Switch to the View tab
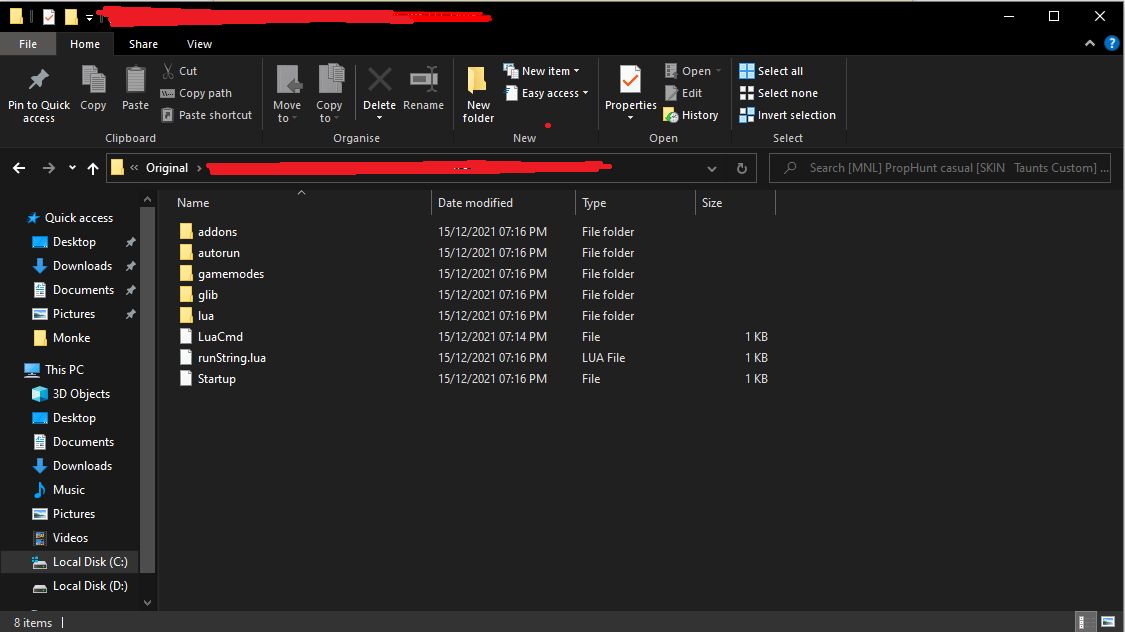 pos(199,44)
